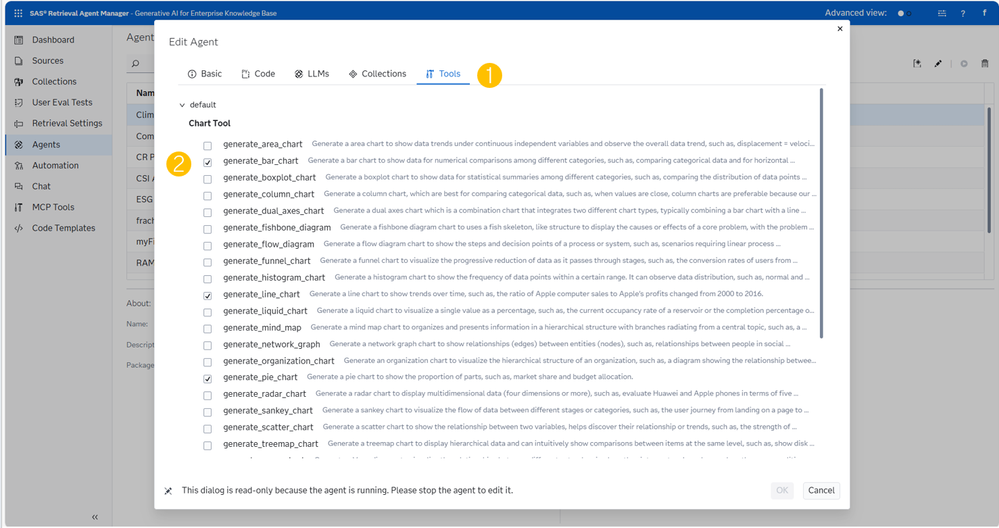This screenshot has width=999, height=528.
Task: Click the agents table scrollbar behind dialog
Action: click(989, 169)
